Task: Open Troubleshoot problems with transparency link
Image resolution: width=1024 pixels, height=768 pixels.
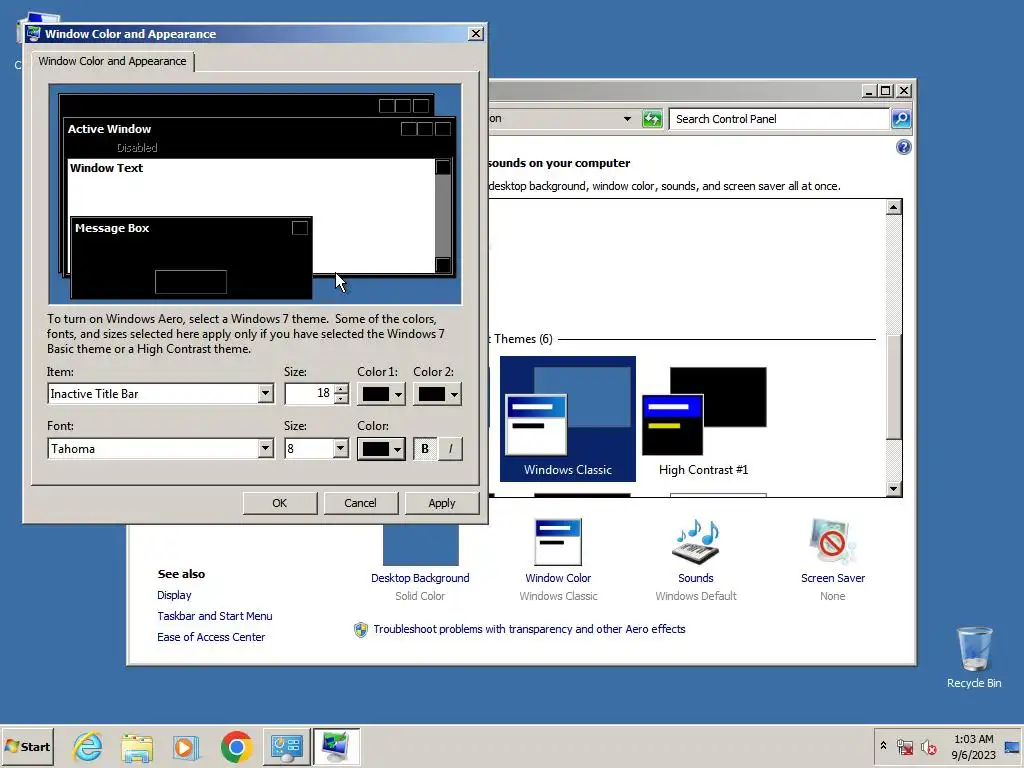Action: coord(530,629)
